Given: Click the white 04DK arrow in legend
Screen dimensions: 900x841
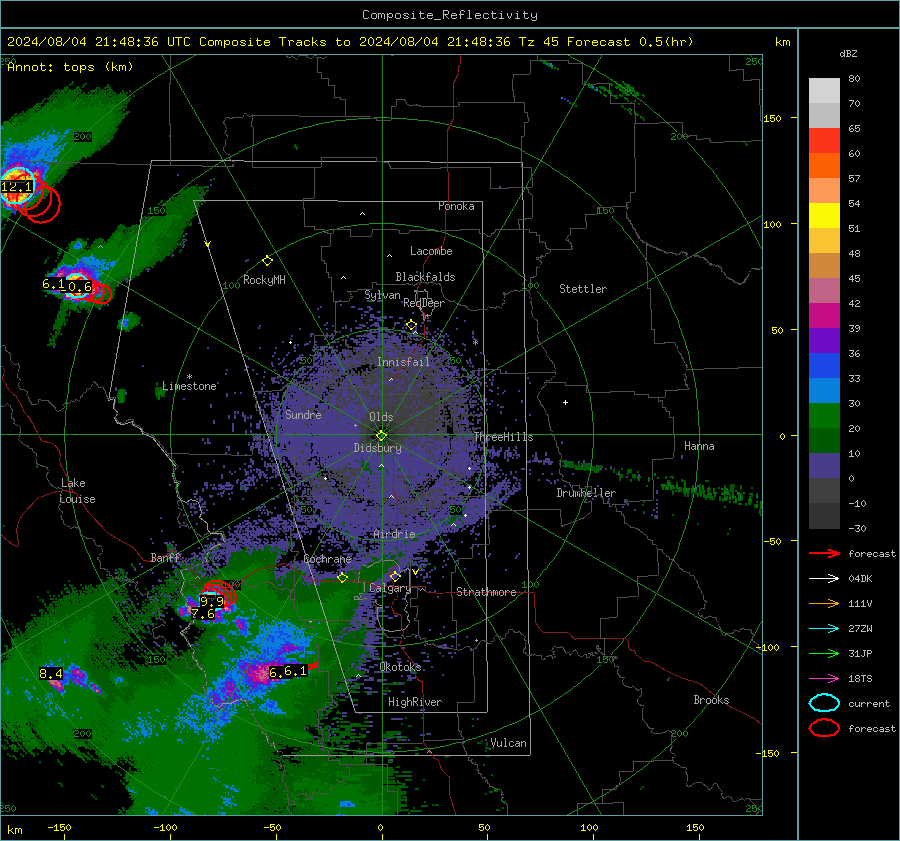Looking at the screenshot, I should tap(824, 578).
